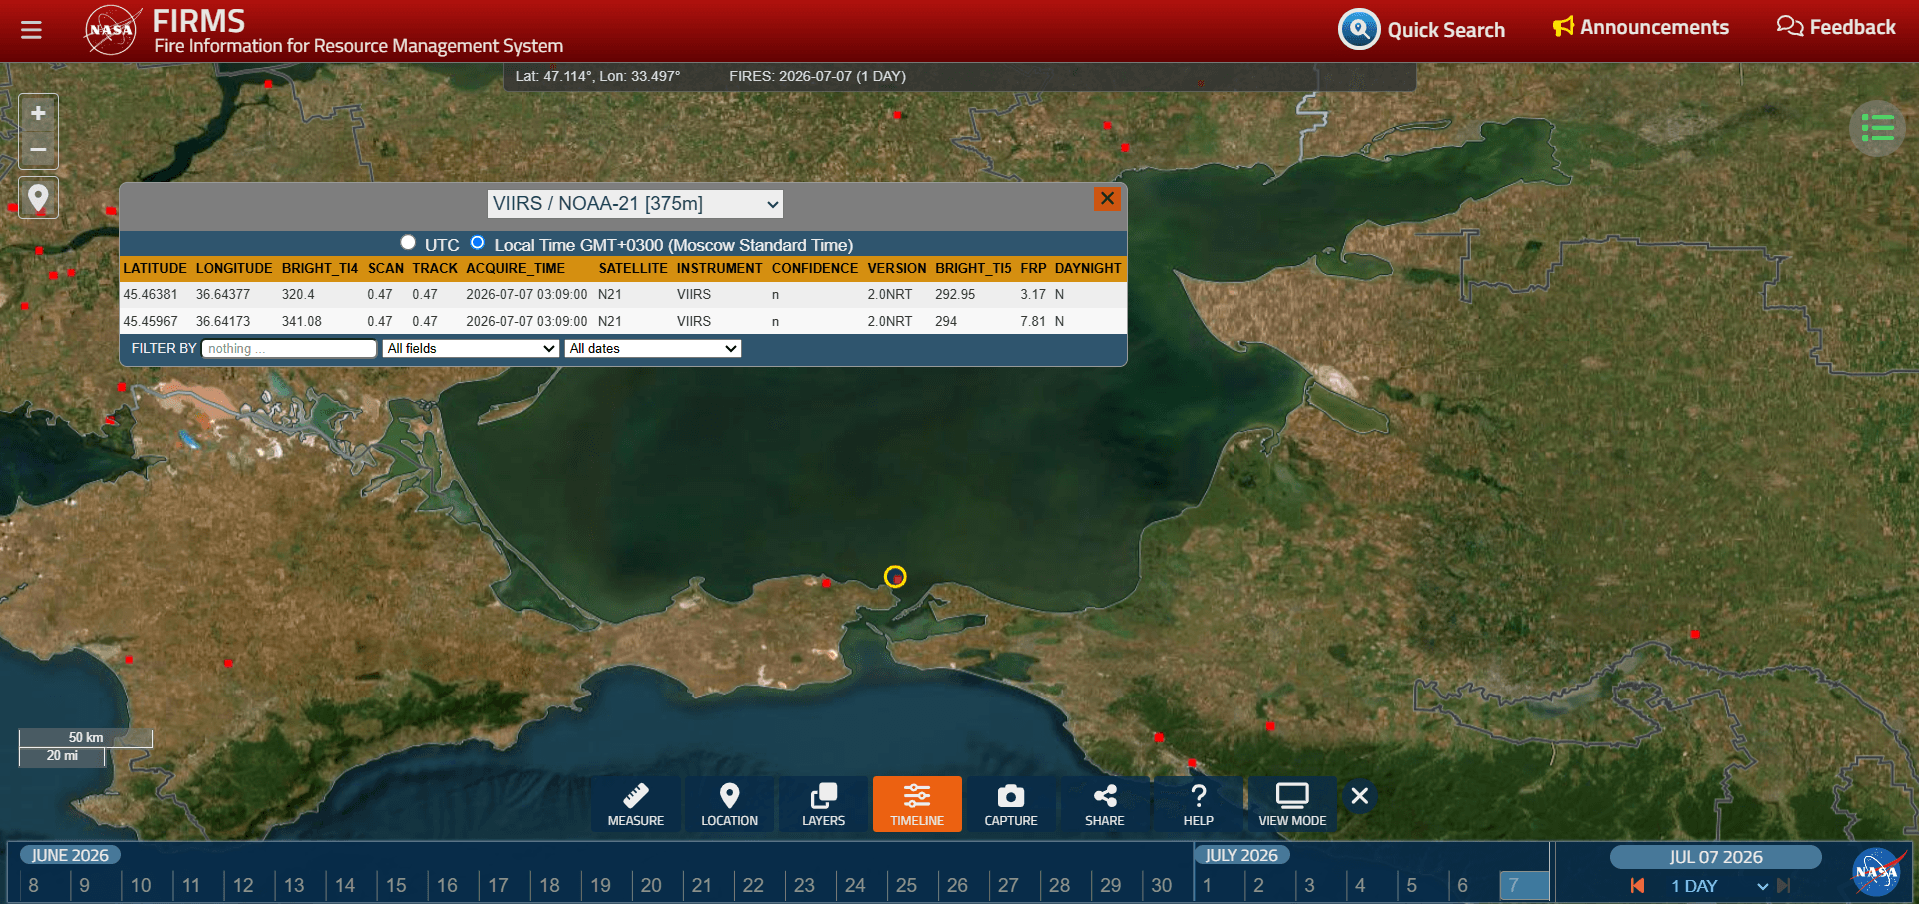1919x904 pixels.
Task: Close the fire data table popup
Action: click(x=1107, y=199)
